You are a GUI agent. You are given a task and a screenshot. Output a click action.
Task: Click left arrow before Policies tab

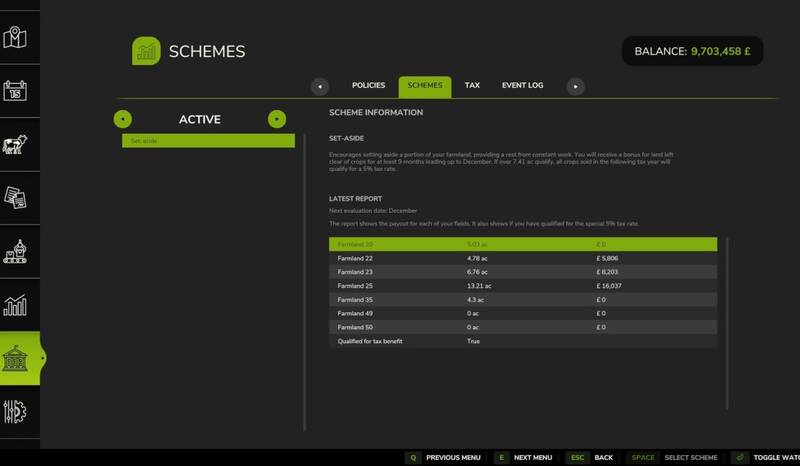coord(319,87)
